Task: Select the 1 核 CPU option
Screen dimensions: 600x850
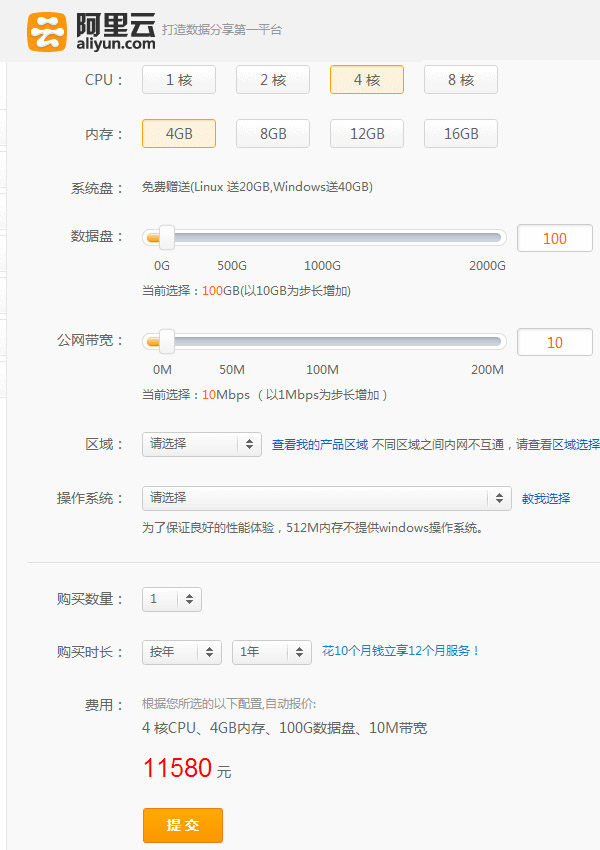Action: (x=179, y=80)
